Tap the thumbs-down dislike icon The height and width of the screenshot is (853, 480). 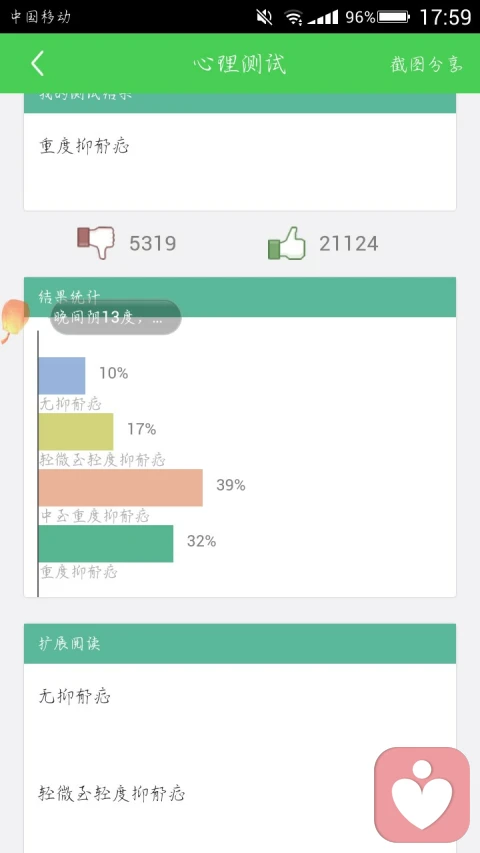pyautogui.click(x=96, y=243)
